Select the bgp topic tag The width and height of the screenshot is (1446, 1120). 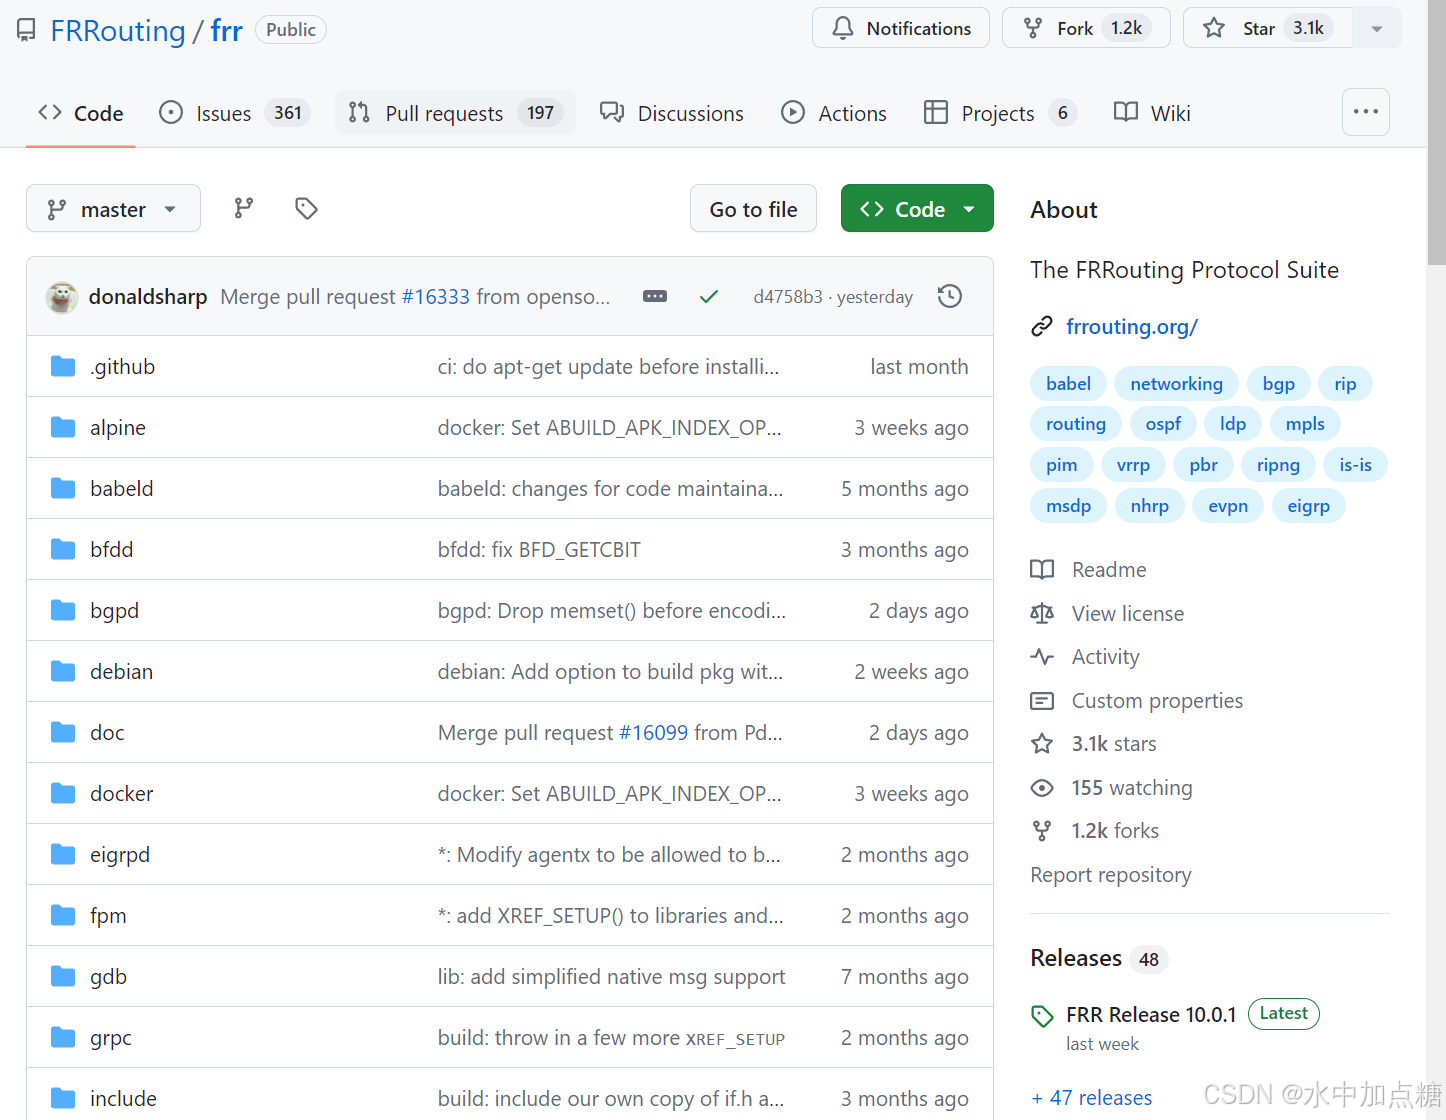coord(1278,383)
